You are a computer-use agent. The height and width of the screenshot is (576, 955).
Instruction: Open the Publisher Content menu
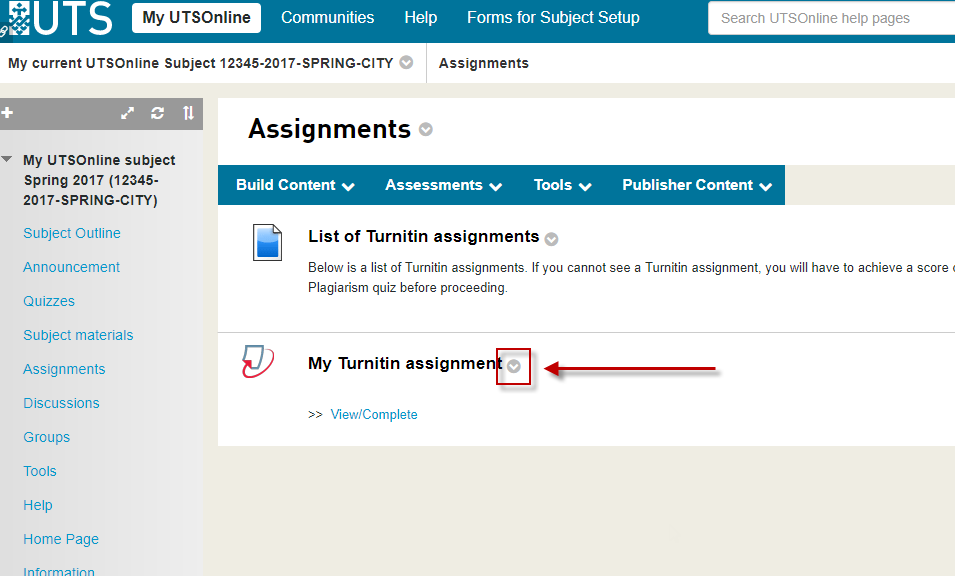point(696,185)
